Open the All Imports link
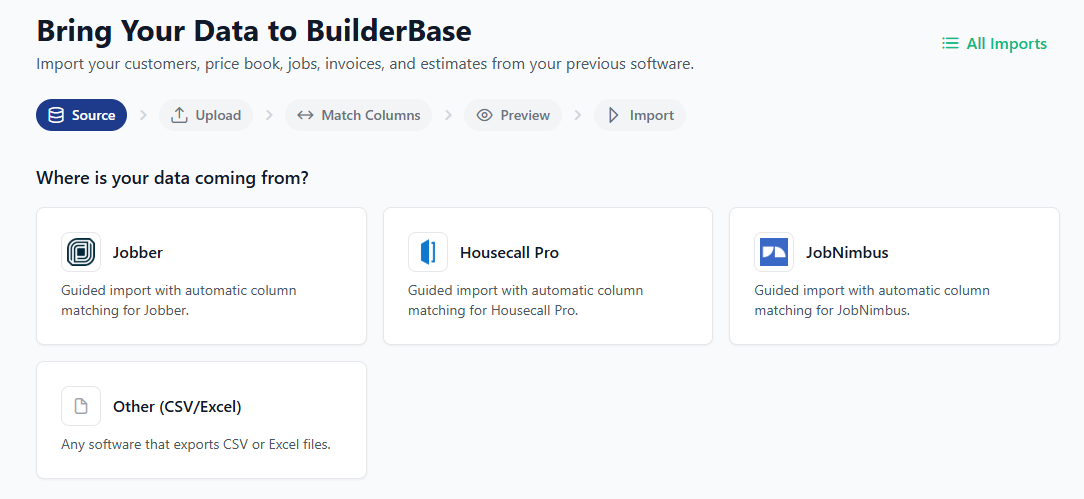The width and height of the screenshot is (1084, 499). tap(994, 44)
